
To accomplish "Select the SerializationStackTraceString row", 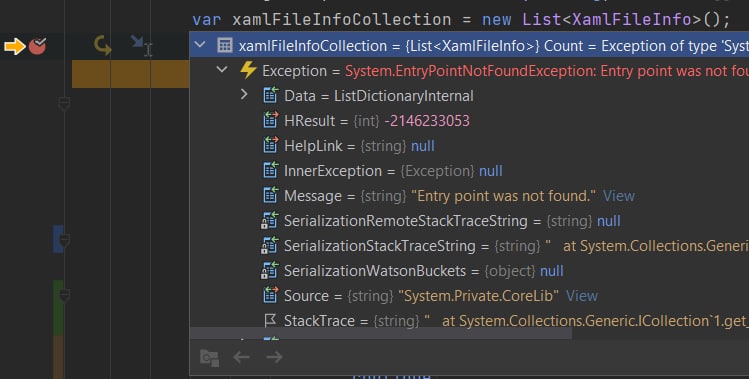I will point(469,246).
